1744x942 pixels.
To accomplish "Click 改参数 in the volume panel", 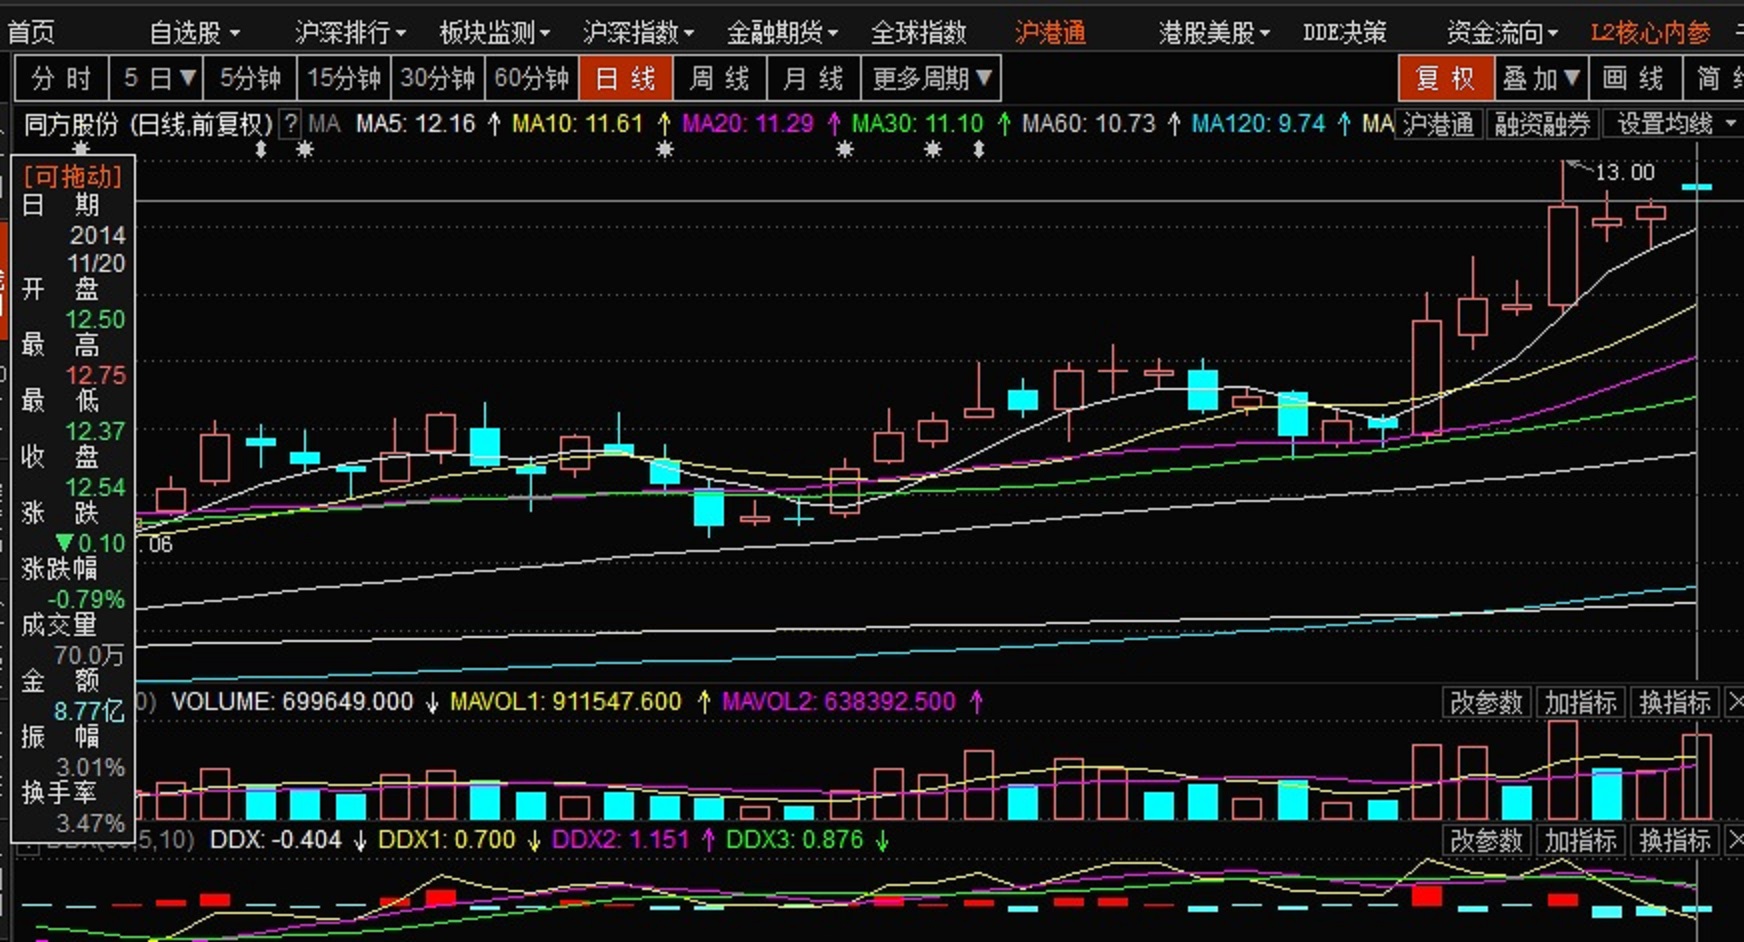I will tap(1486, 702).
